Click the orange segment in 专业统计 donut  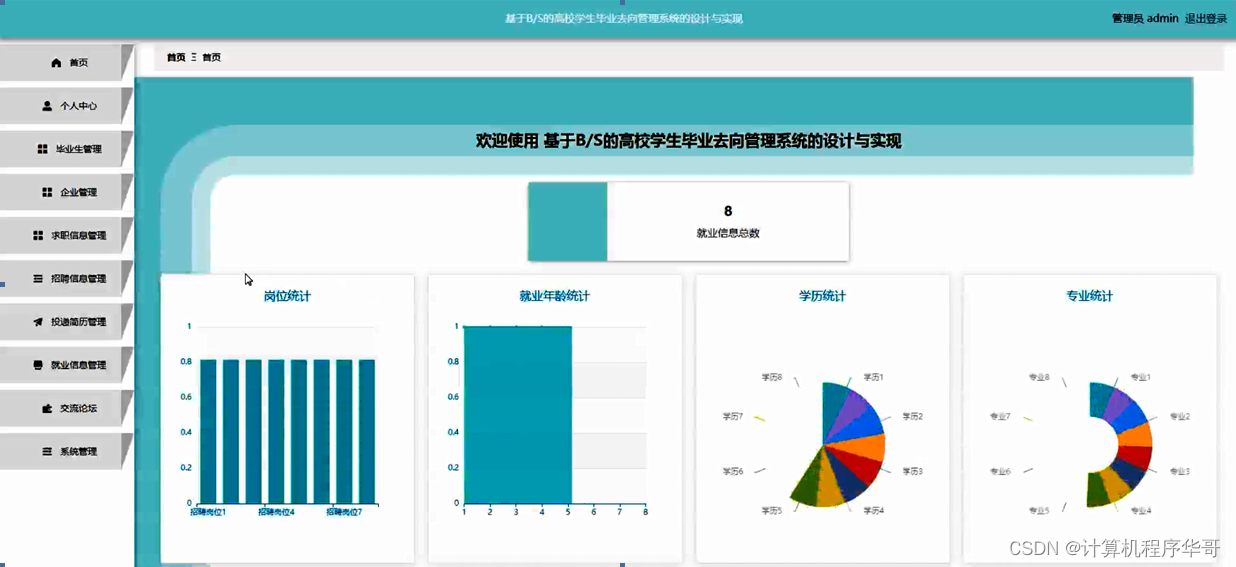[1137, 435]
